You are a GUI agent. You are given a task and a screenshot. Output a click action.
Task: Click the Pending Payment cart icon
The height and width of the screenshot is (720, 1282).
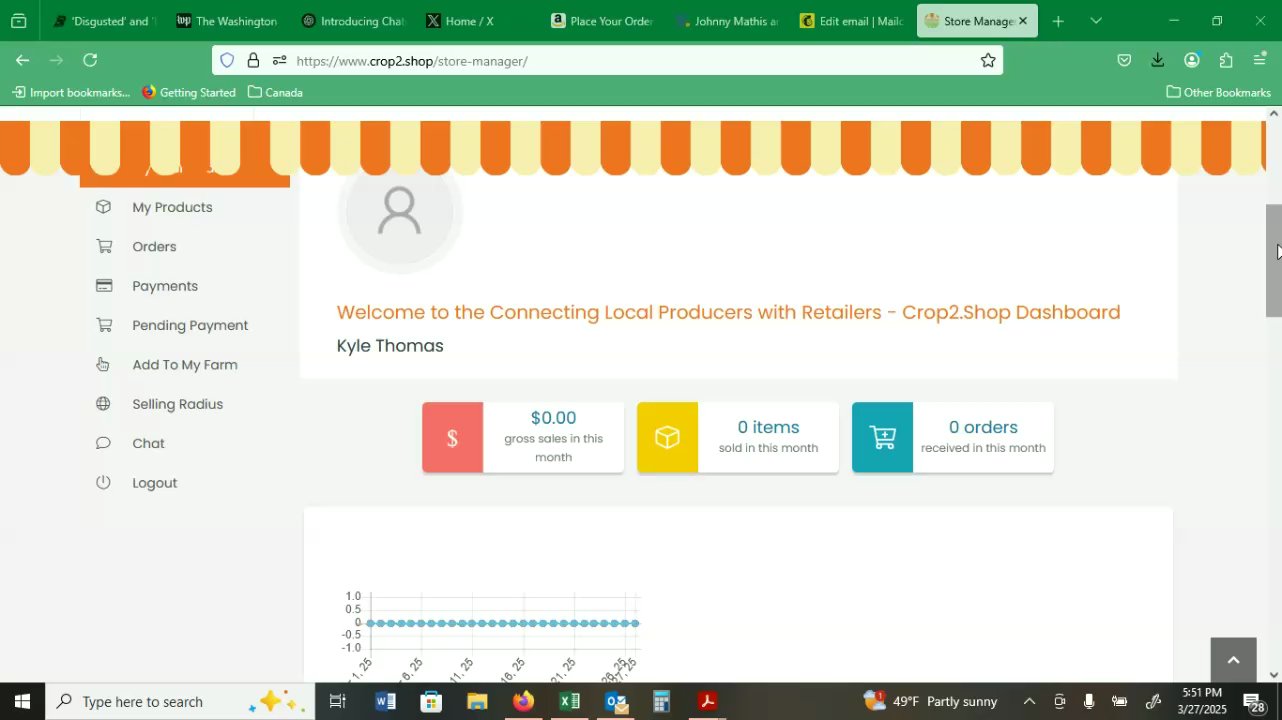(104, 325)
